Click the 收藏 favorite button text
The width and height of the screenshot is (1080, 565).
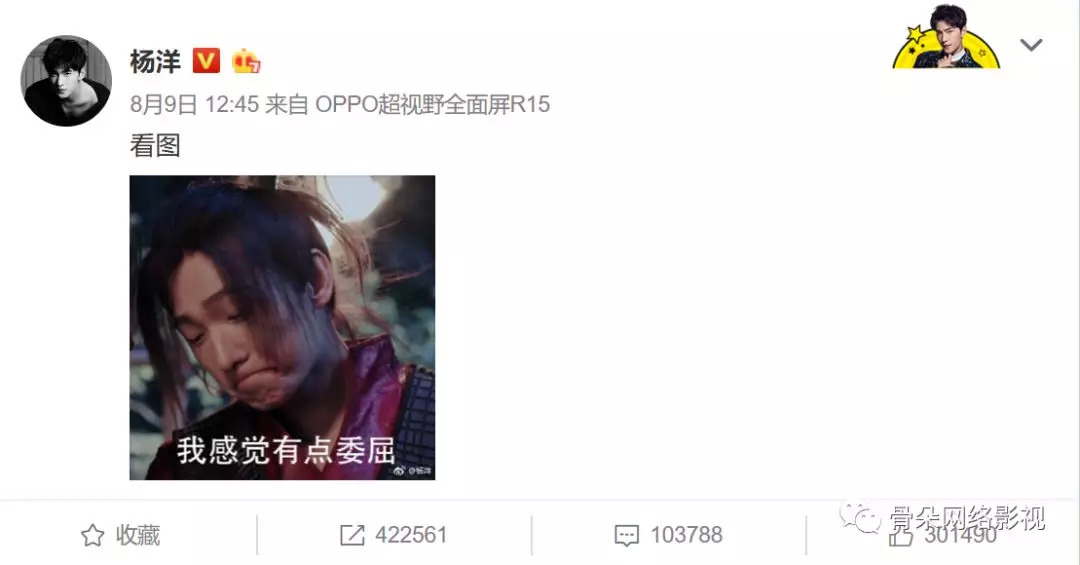(138, 535)
